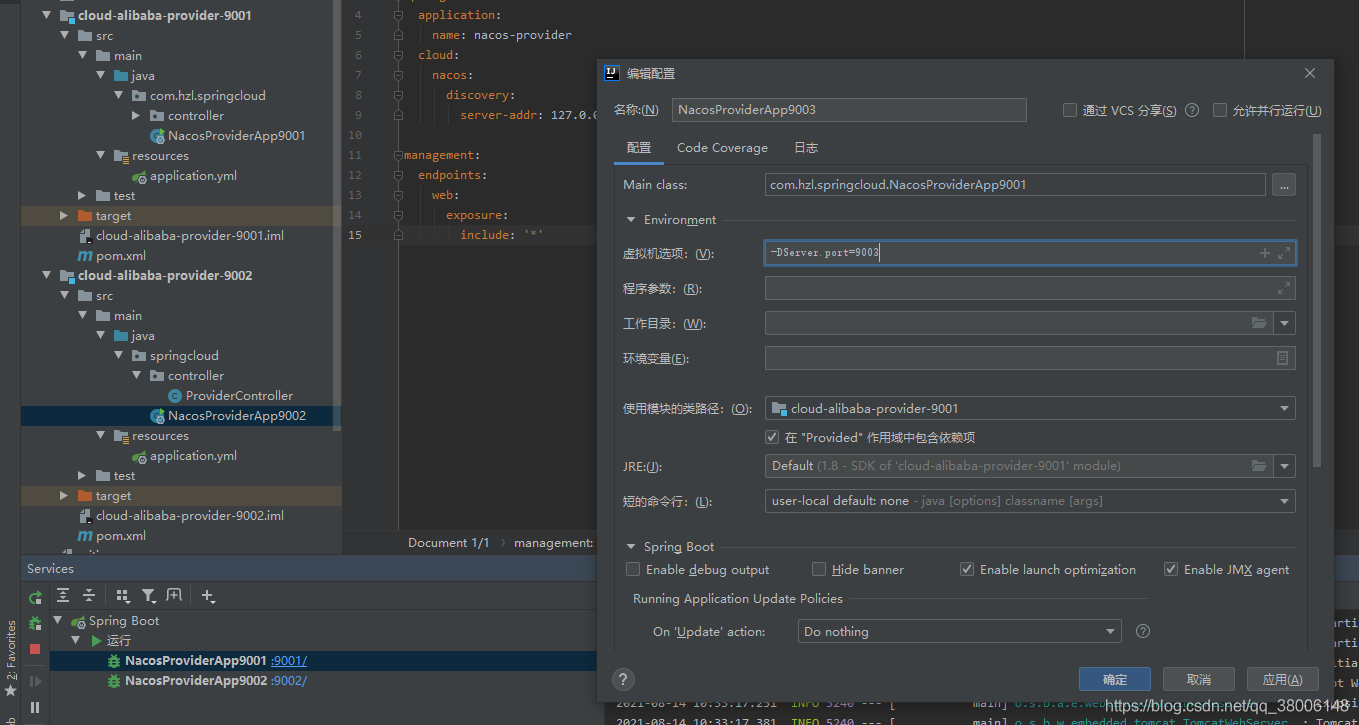Click the 确定 button
This screenshot has width=1359, height=725.
click(x=1114, y=679)
